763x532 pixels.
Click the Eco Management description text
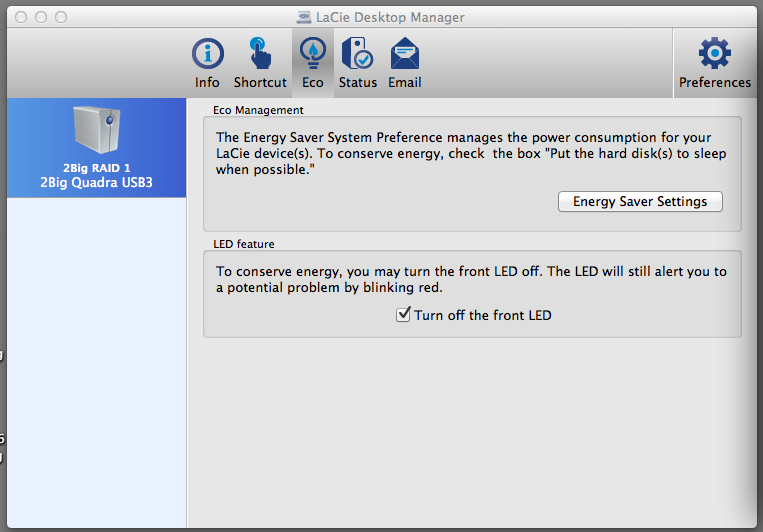click(471, 153)
